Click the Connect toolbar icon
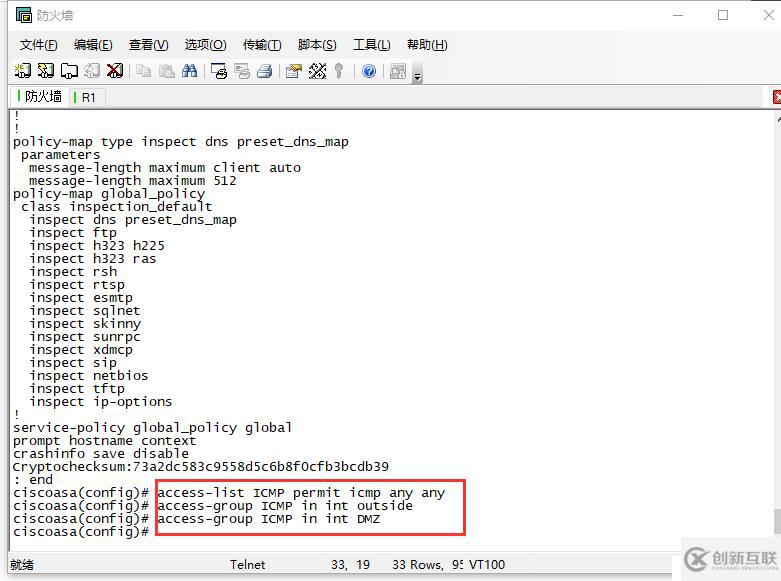The width and height of the screenshot is (781, 581). click(x=22, y=71)
